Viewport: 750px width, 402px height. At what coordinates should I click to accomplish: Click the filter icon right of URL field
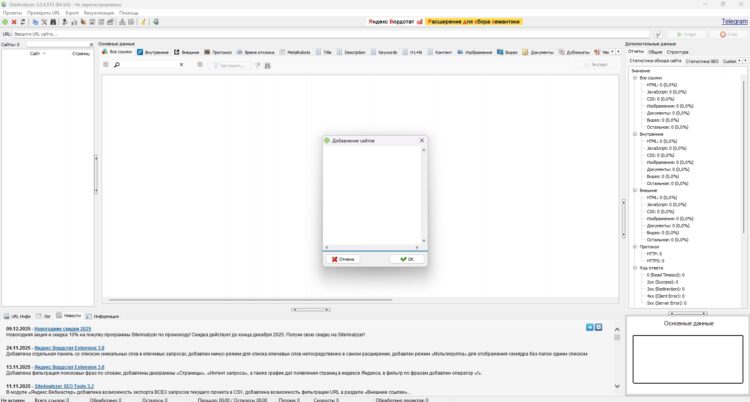tap(658, 34)
